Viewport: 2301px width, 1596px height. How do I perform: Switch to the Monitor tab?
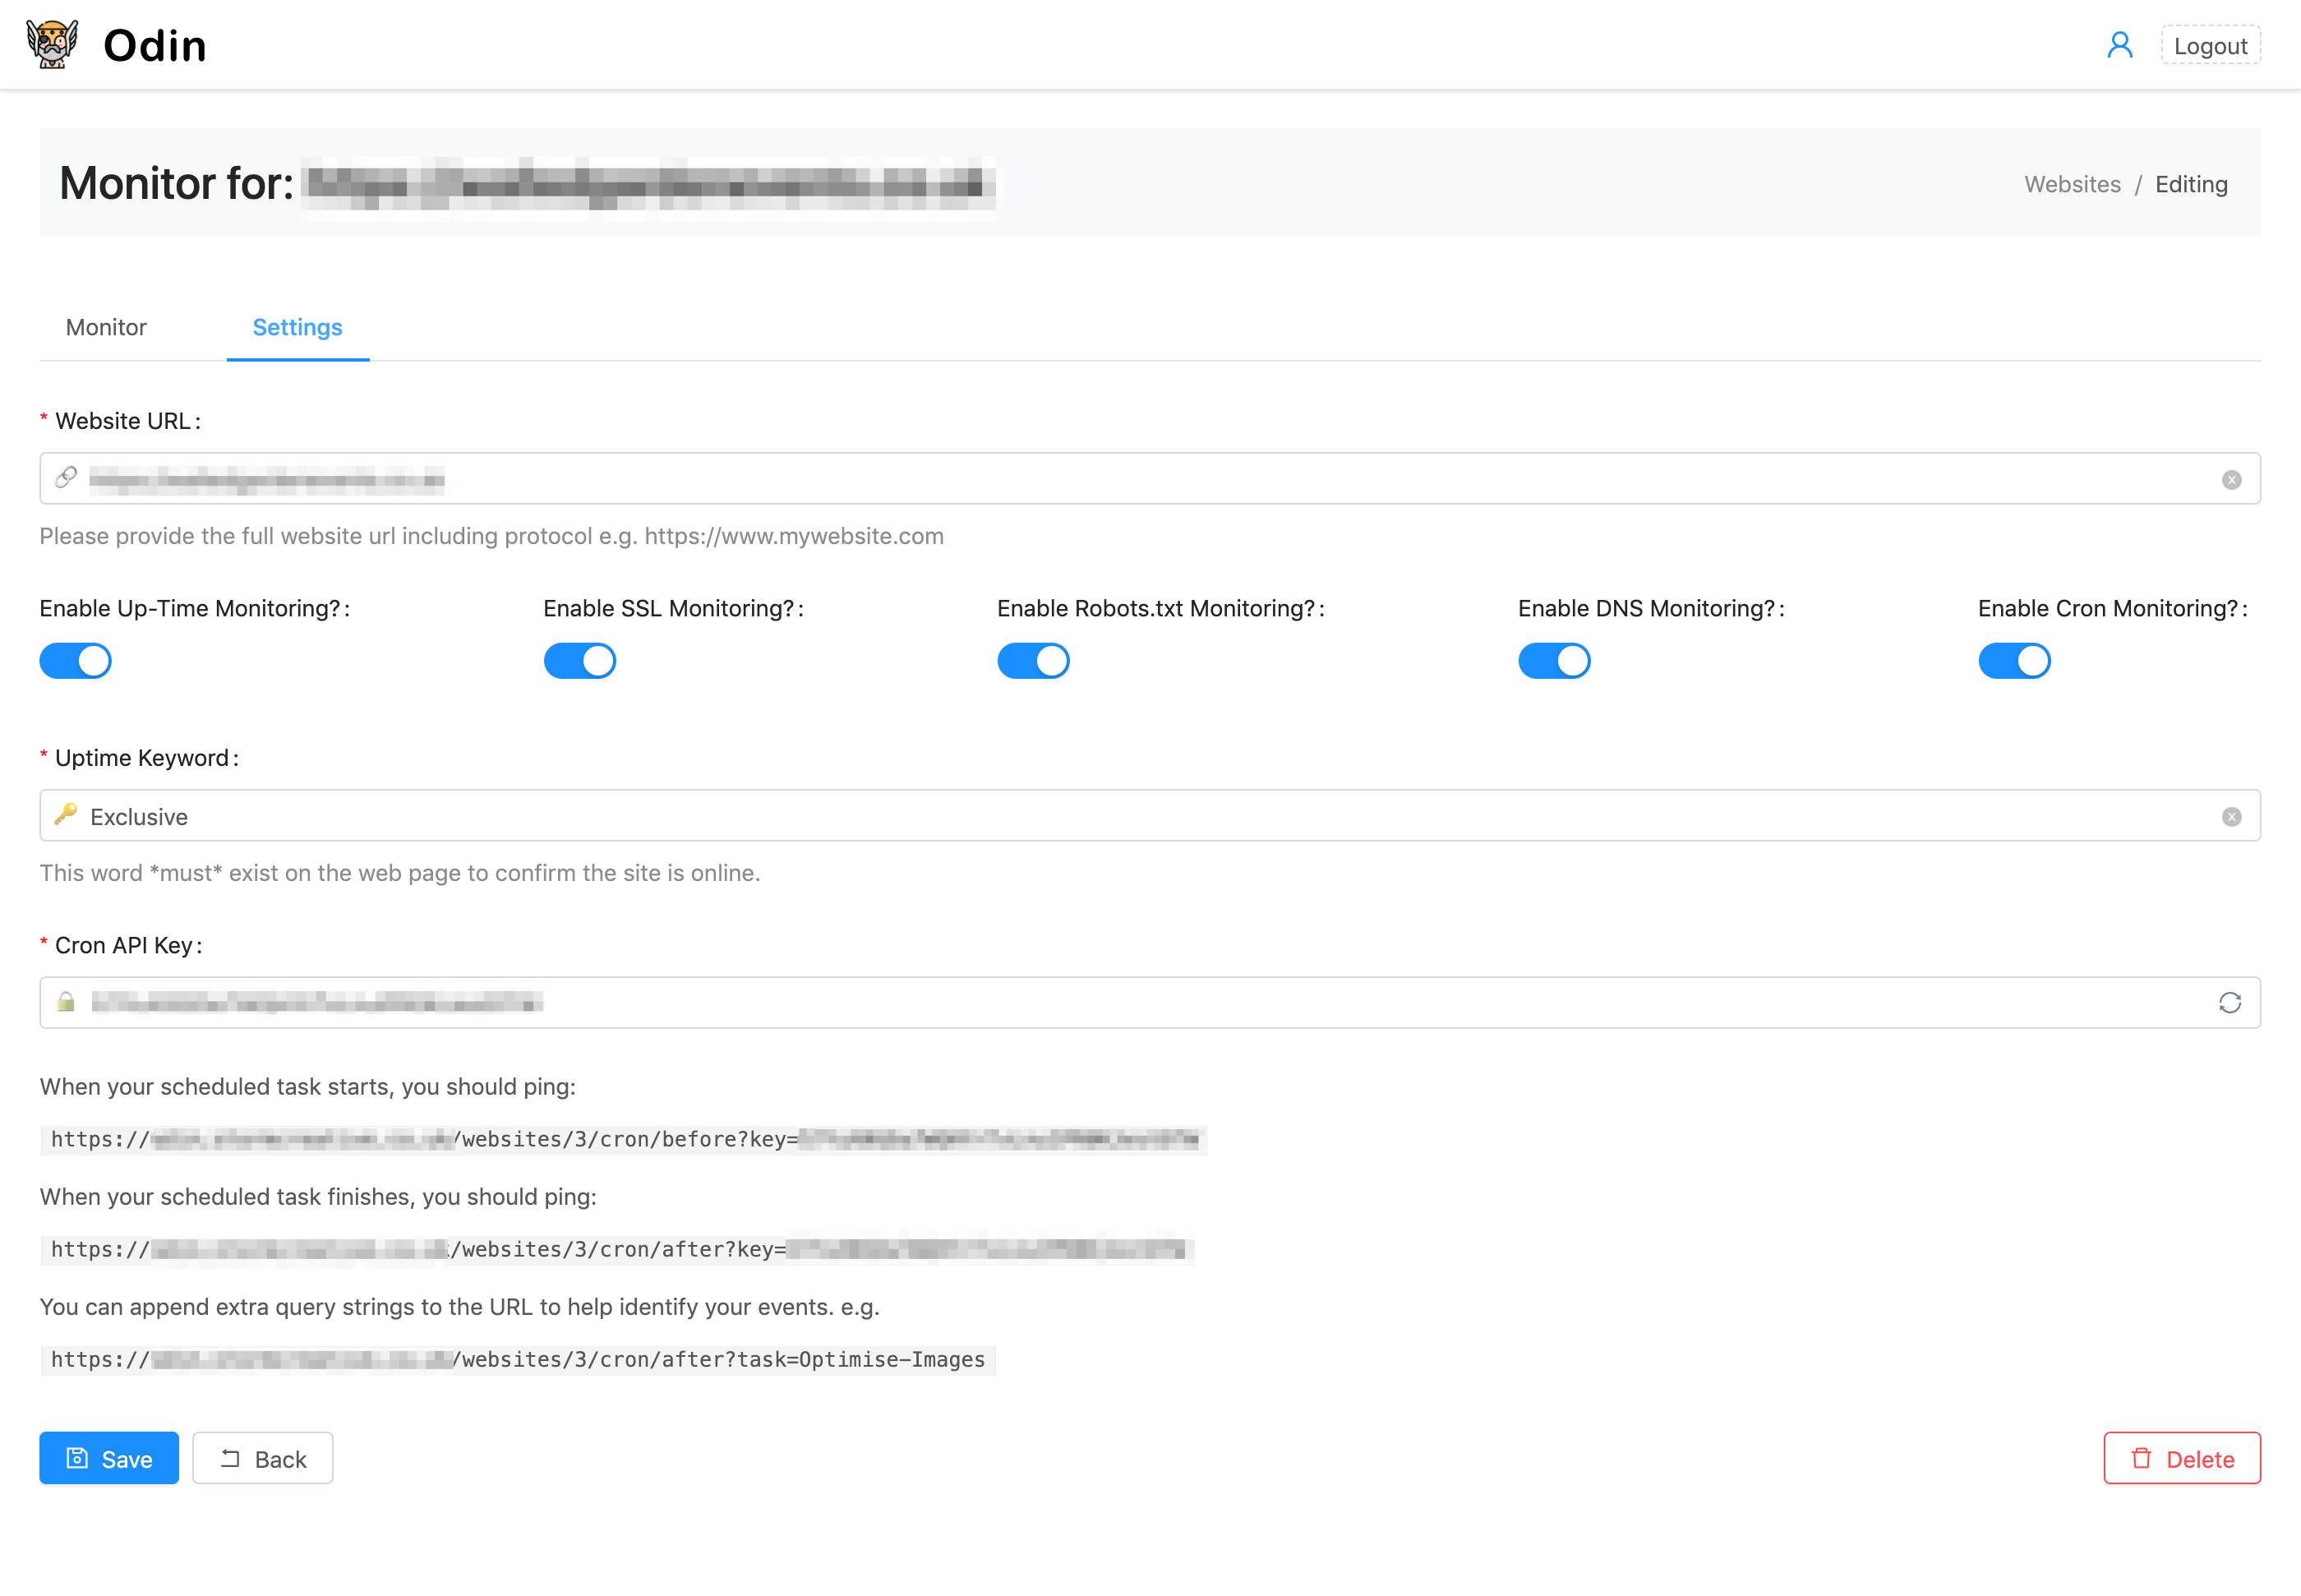pyautogui.click(x=106, y=327)
